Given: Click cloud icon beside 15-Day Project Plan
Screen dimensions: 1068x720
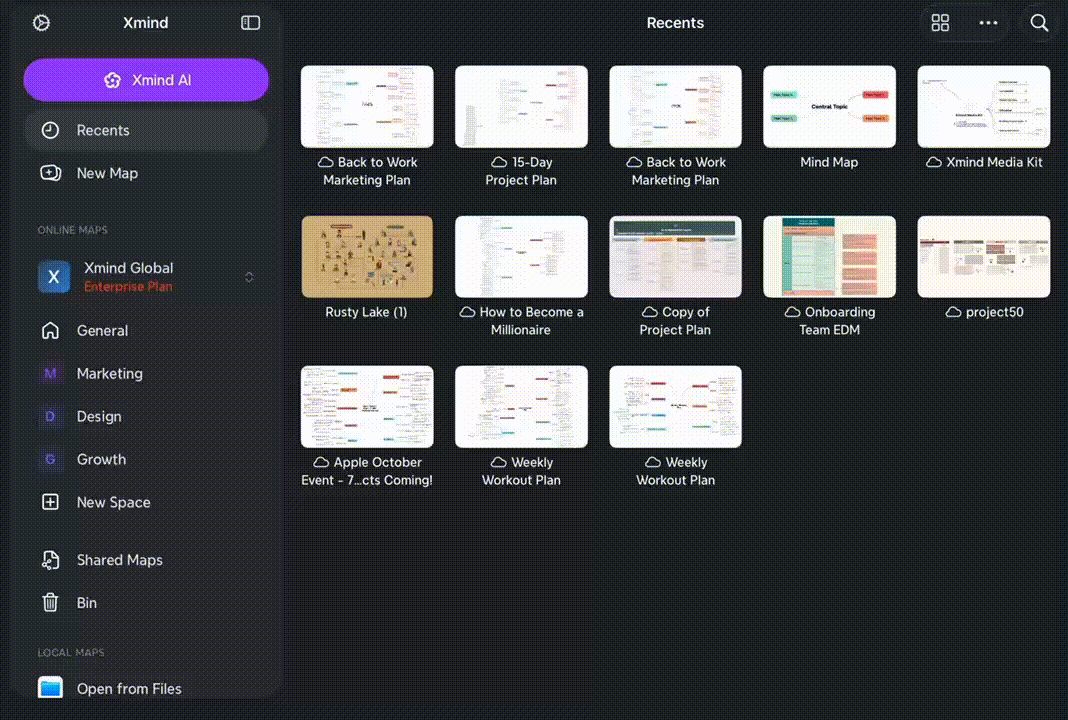Looking at the screenshot, I should 499,162.
